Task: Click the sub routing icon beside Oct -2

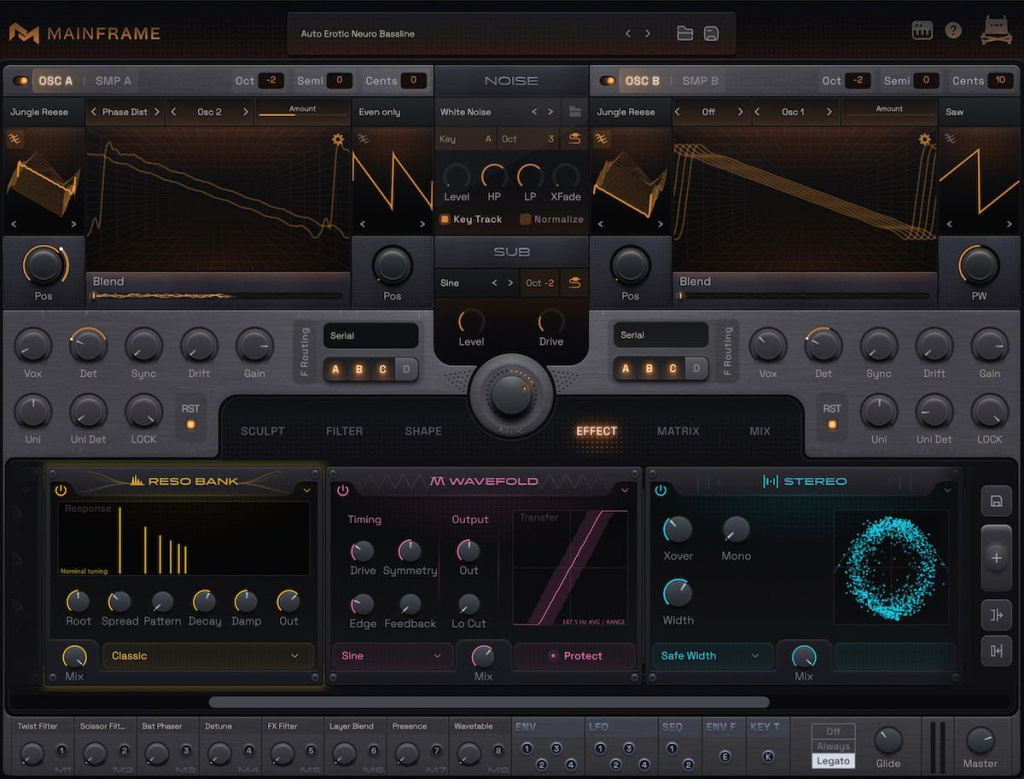Action: [x=574, y=283]
